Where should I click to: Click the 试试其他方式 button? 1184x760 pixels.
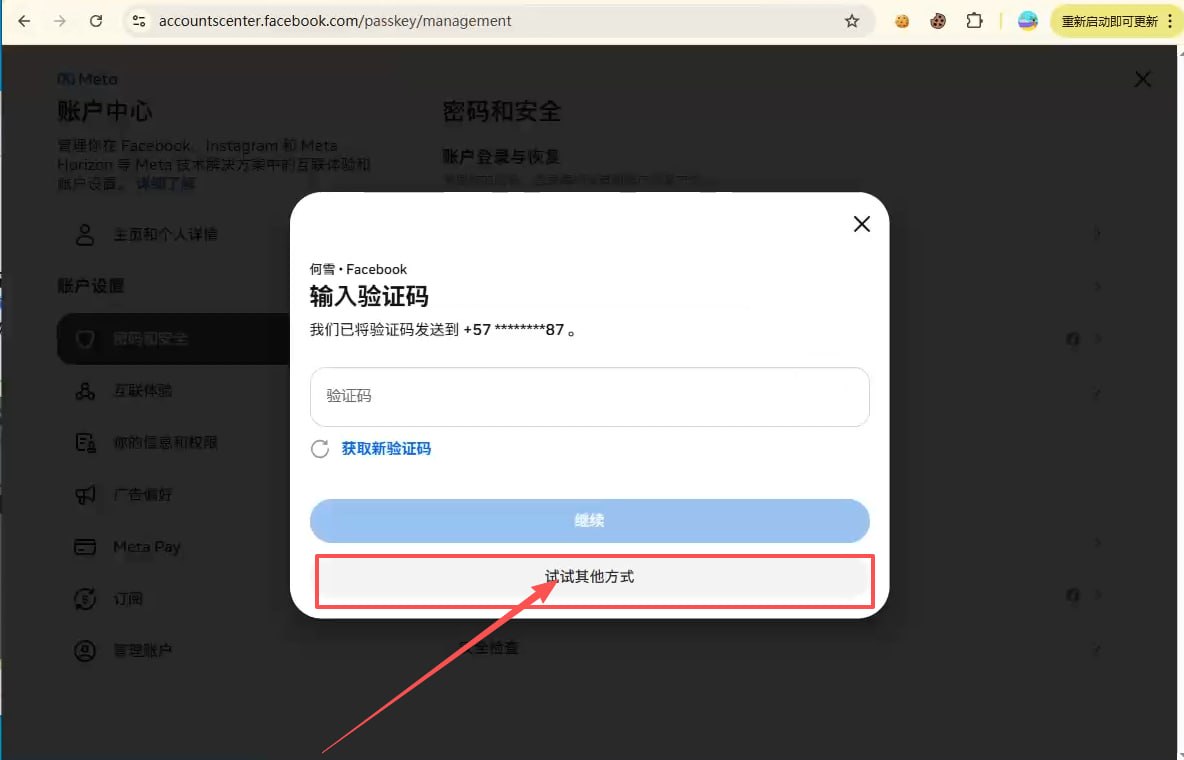click(x=590, y=577)
